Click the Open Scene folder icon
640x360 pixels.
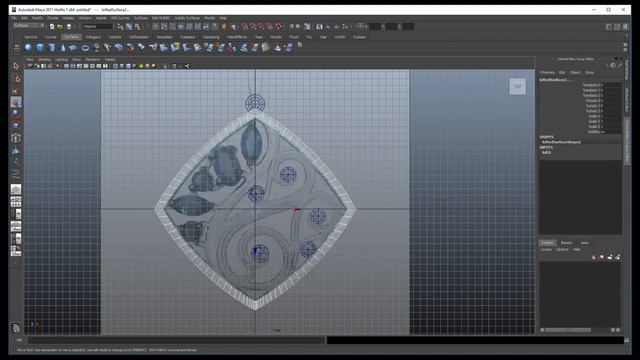click(60, 27)
